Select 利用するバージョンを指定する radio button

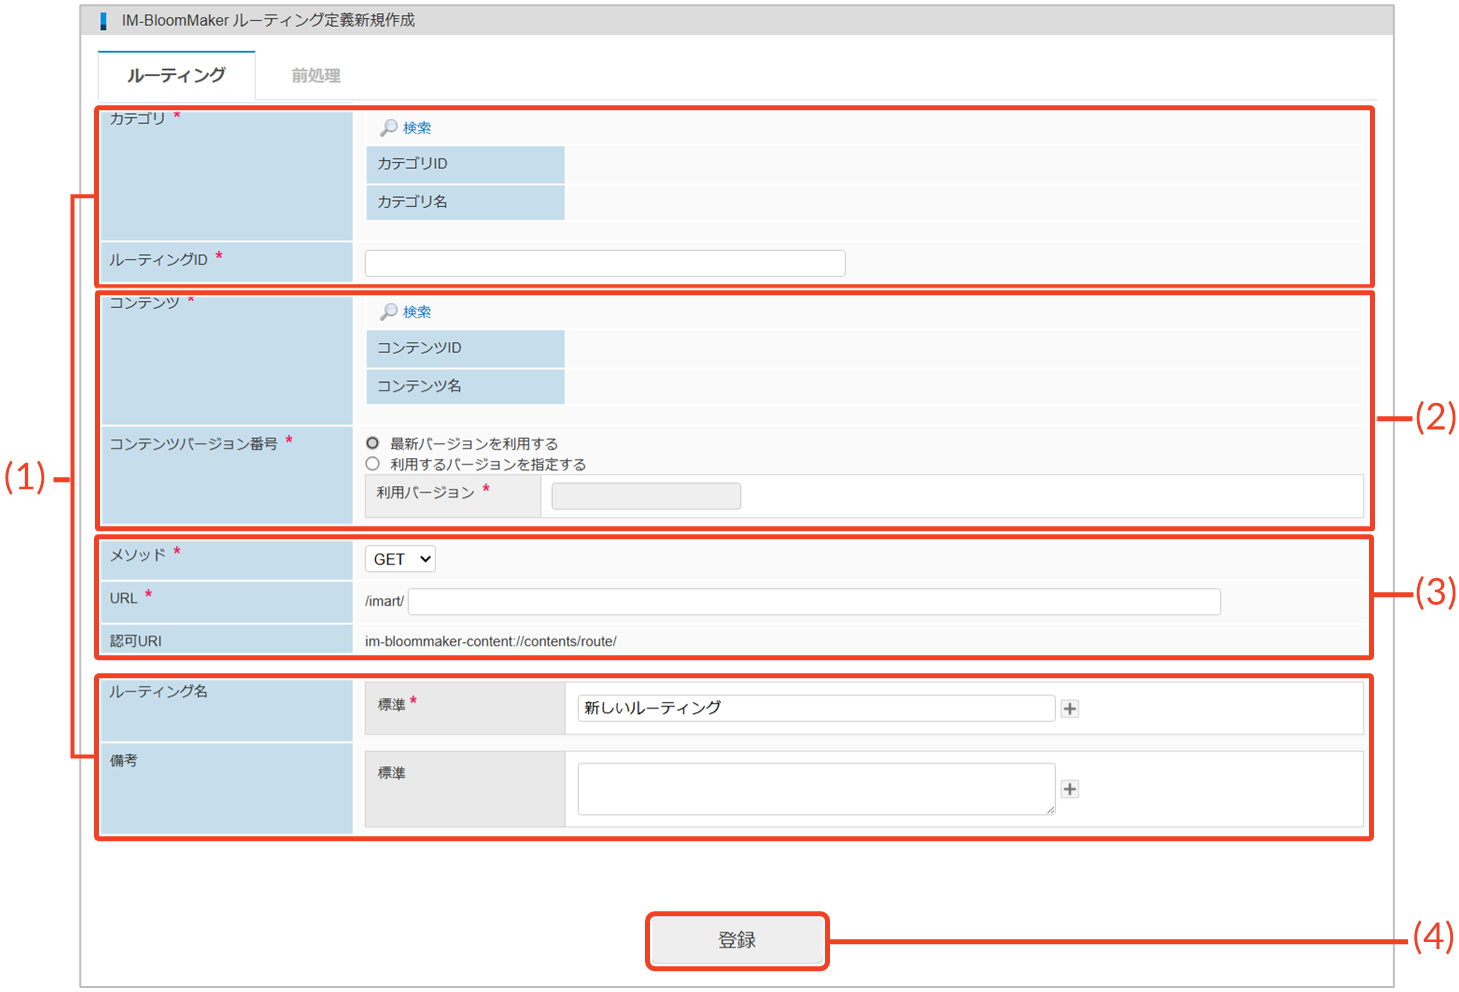click(x=373, y=464)
